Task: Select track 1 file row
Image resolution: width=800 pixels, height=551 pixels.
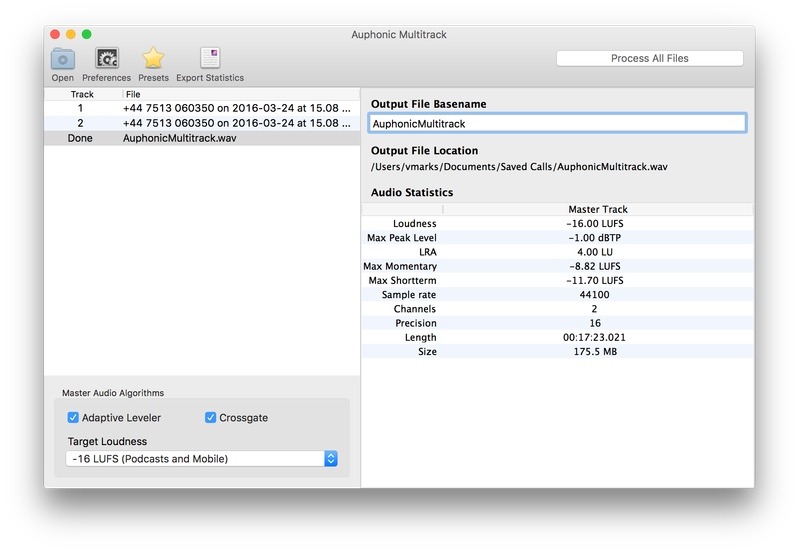Action: pos(202,108)
